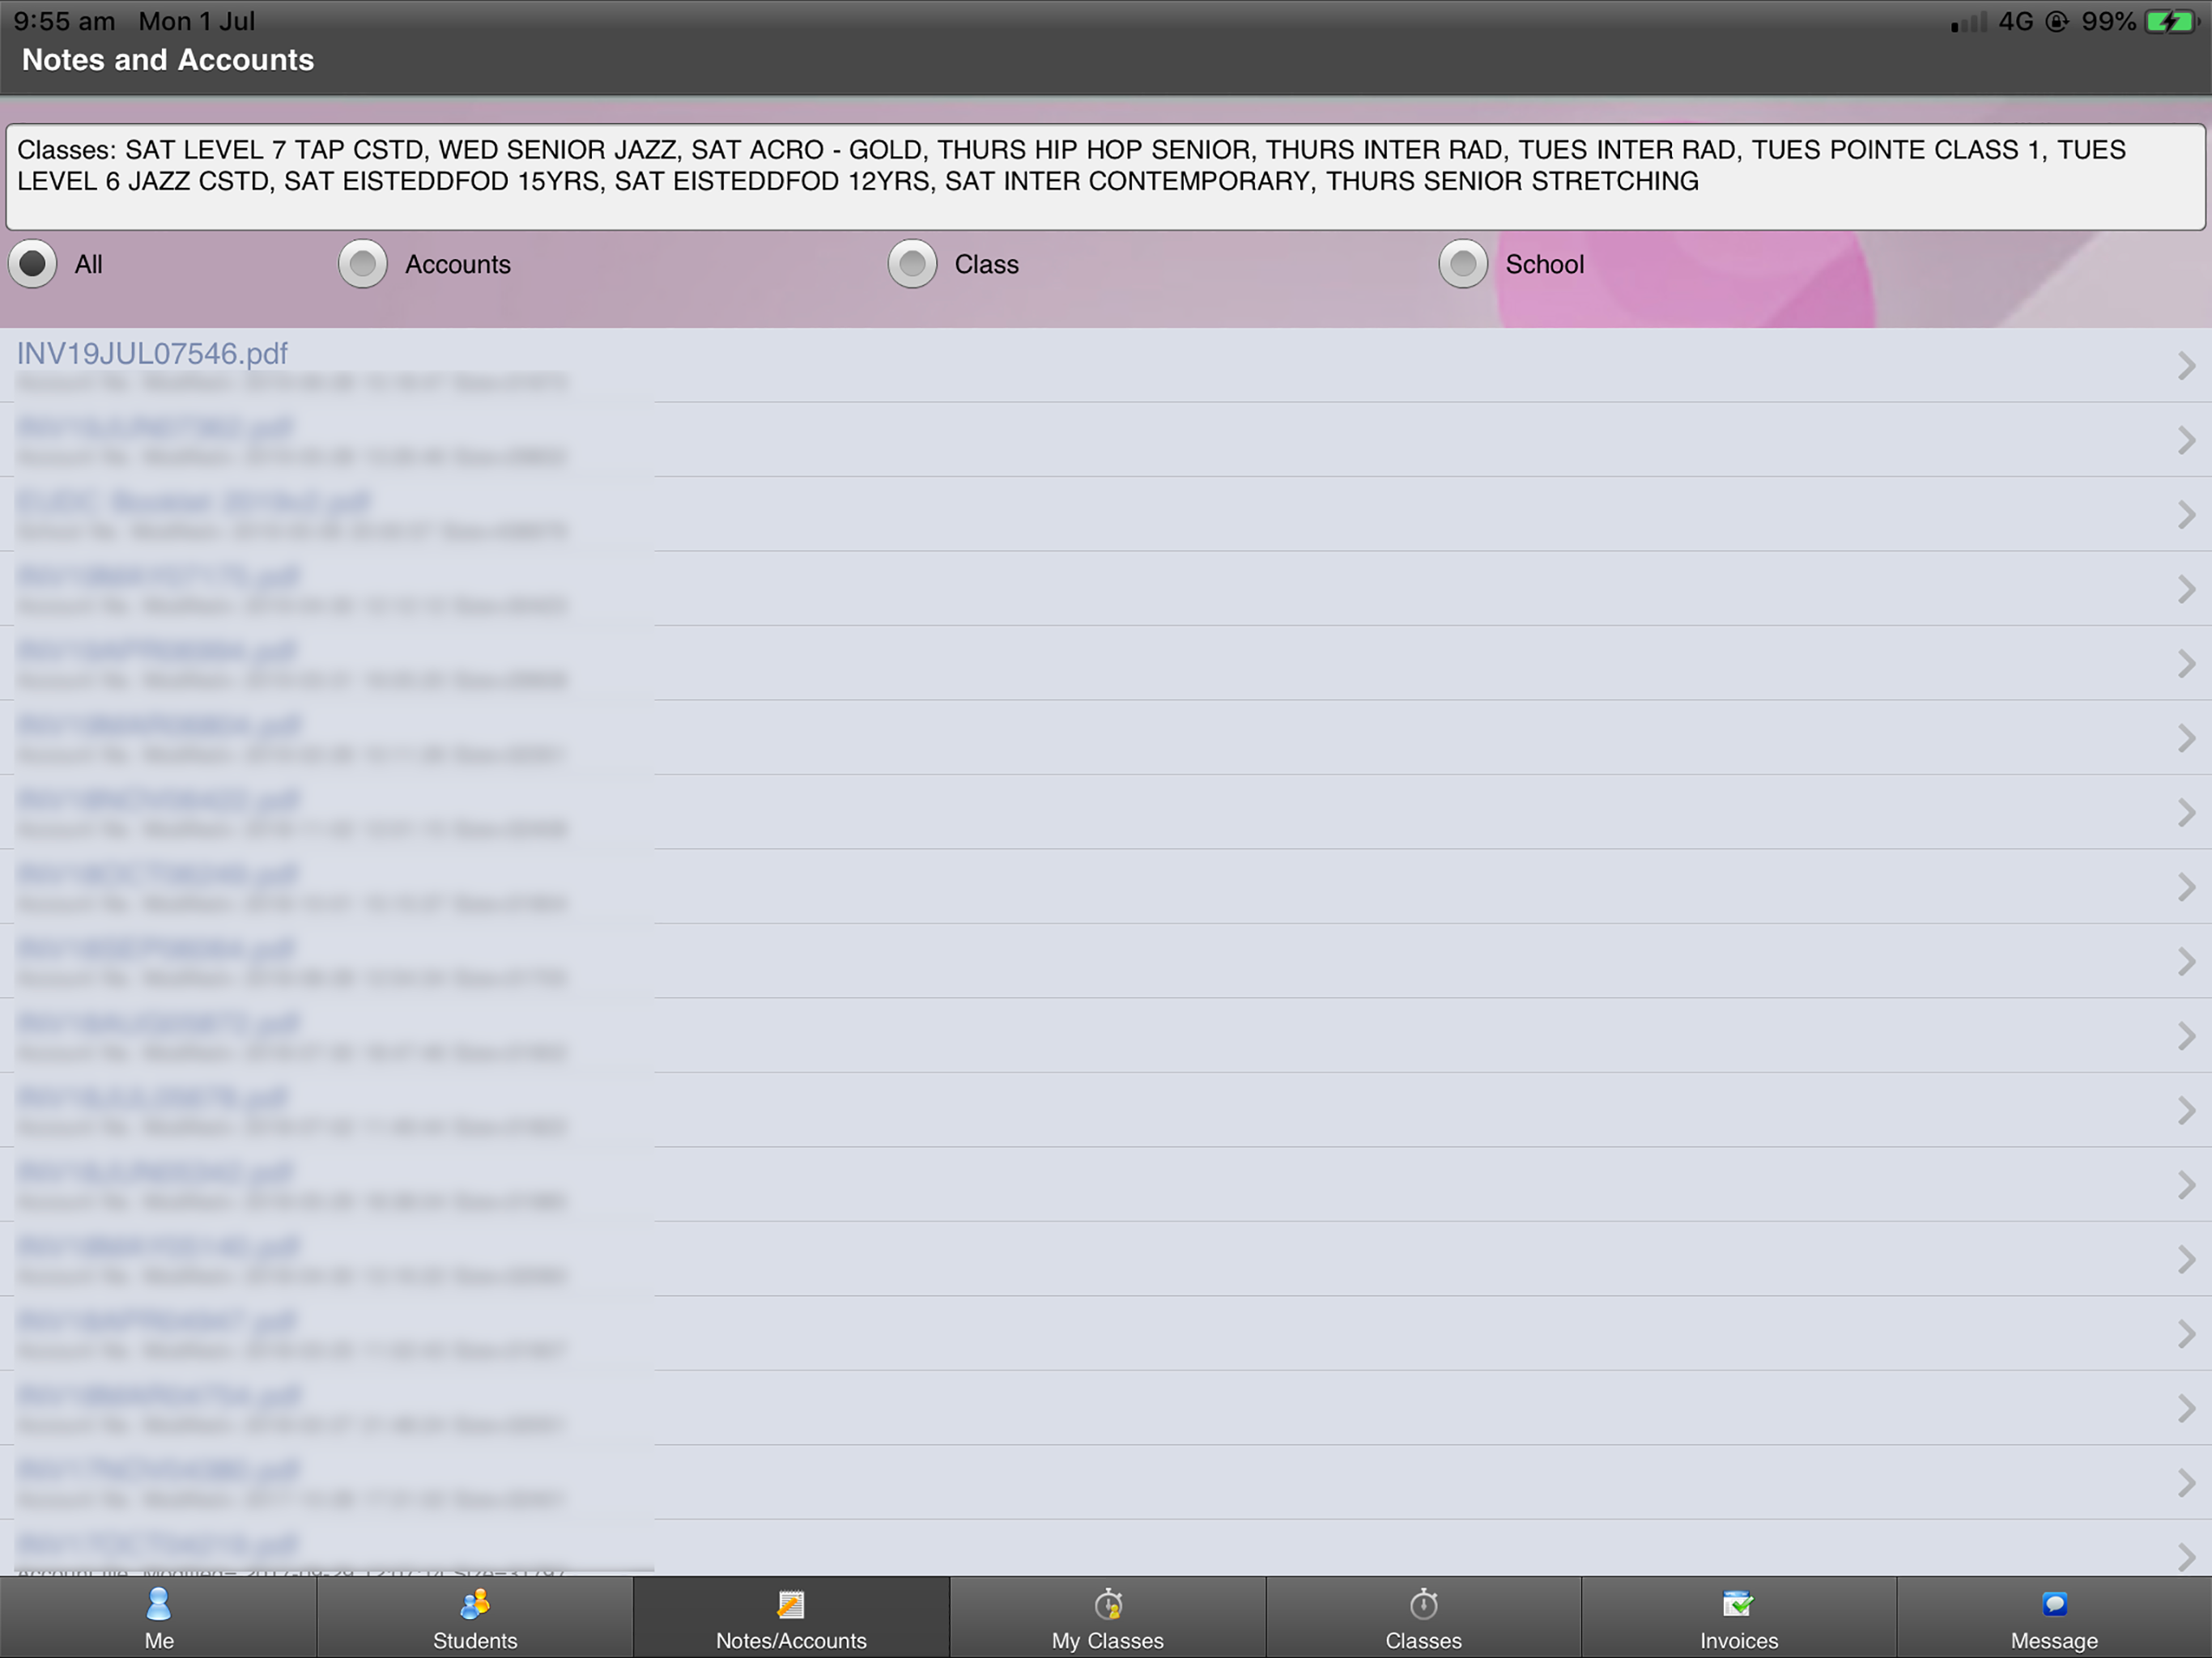Tap the 9:55 am clock
2212x1658 pixels.
coord(64,21)
